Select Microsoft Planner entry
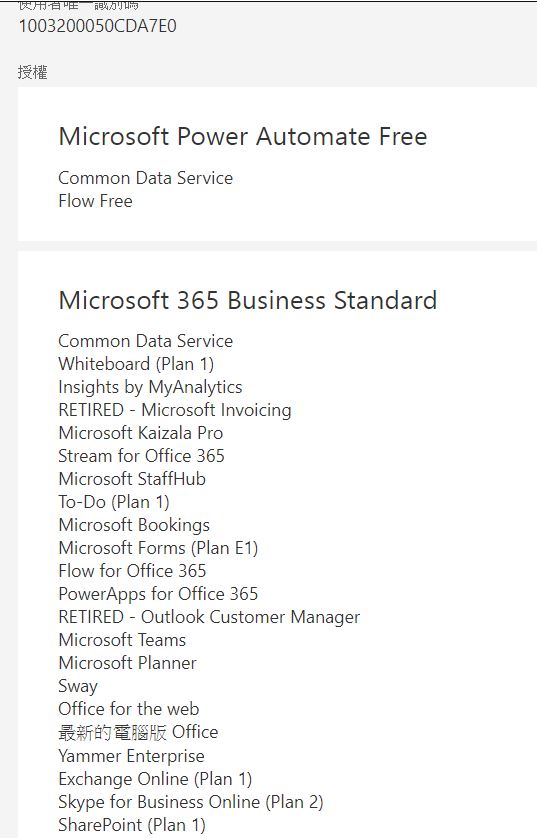 pyautogui.click(x=128, y=663)
